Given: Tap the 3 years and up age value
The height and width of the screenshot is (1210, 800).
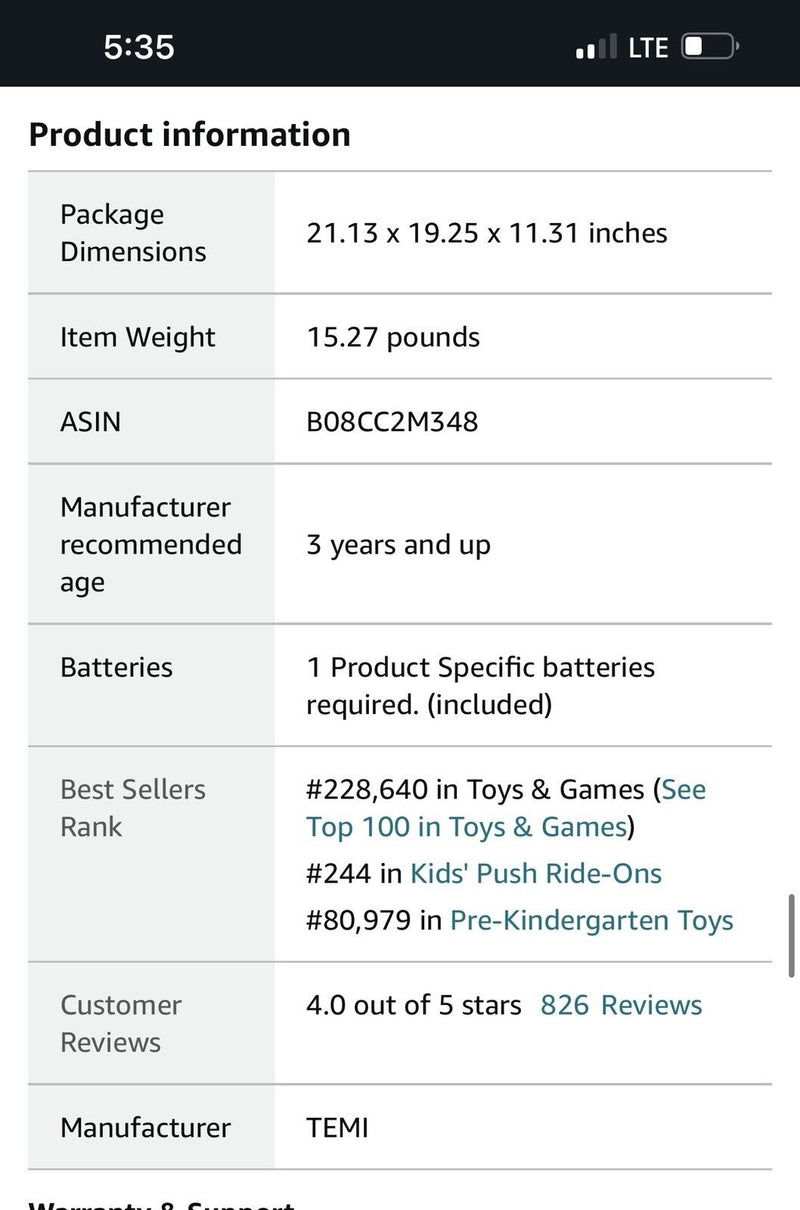Looking at the screenshot, I should pyautogui.click(x=398, y=545).
